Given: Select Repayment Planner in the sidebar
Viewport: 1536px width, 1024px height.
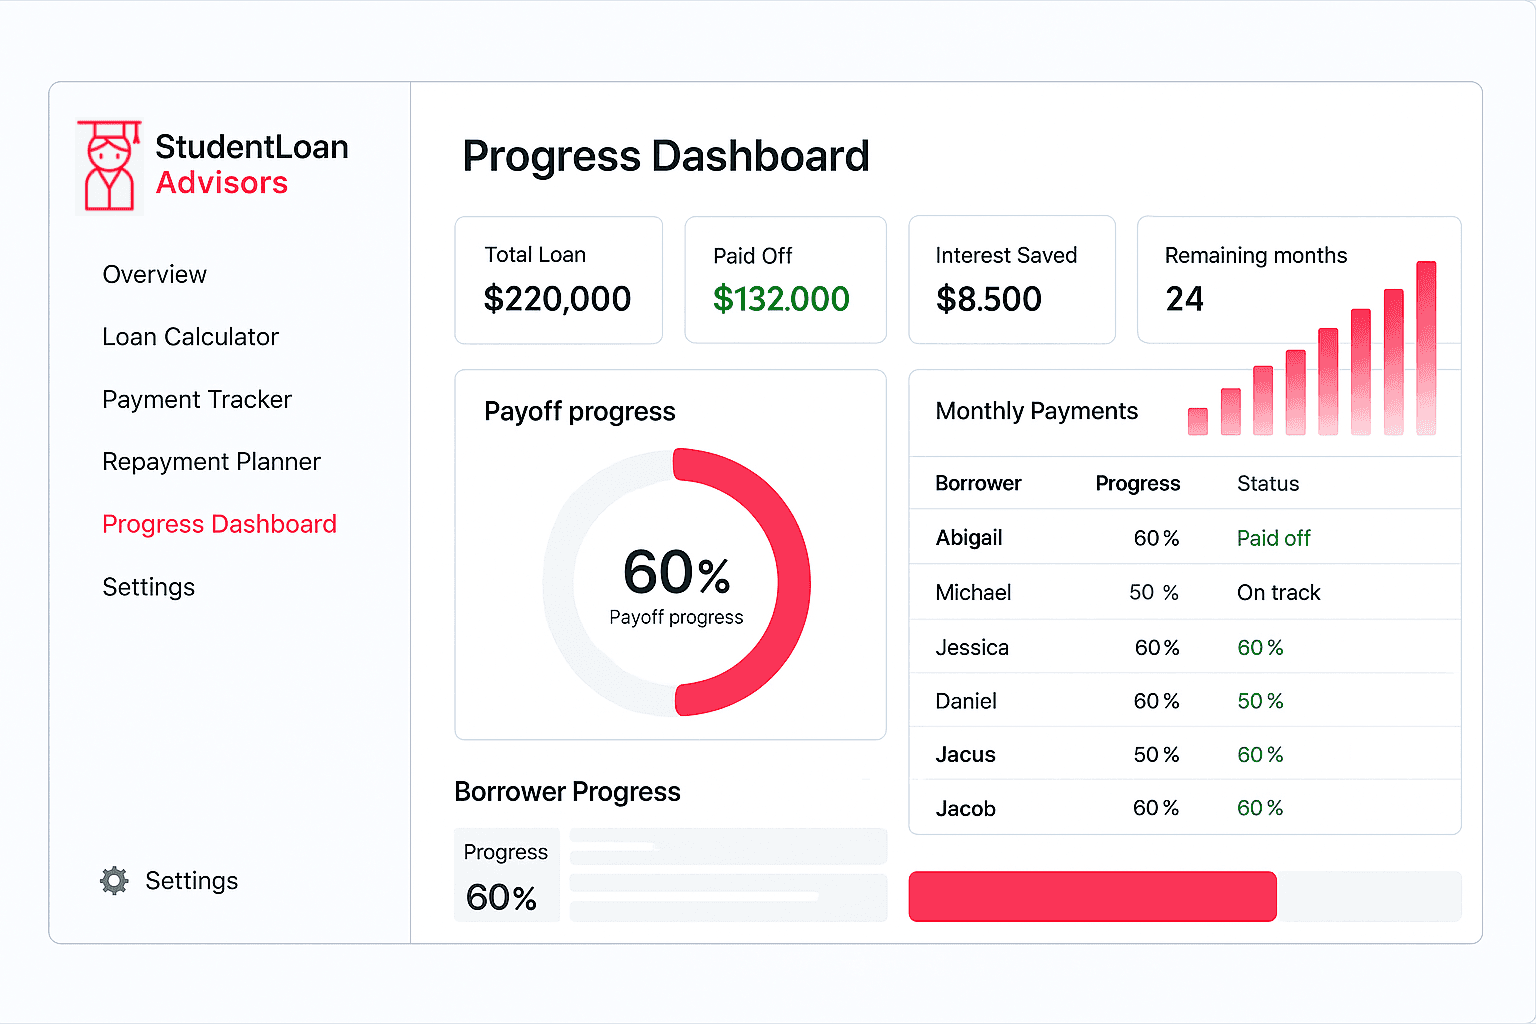Looking at the screenshot, I should [211, 462].
